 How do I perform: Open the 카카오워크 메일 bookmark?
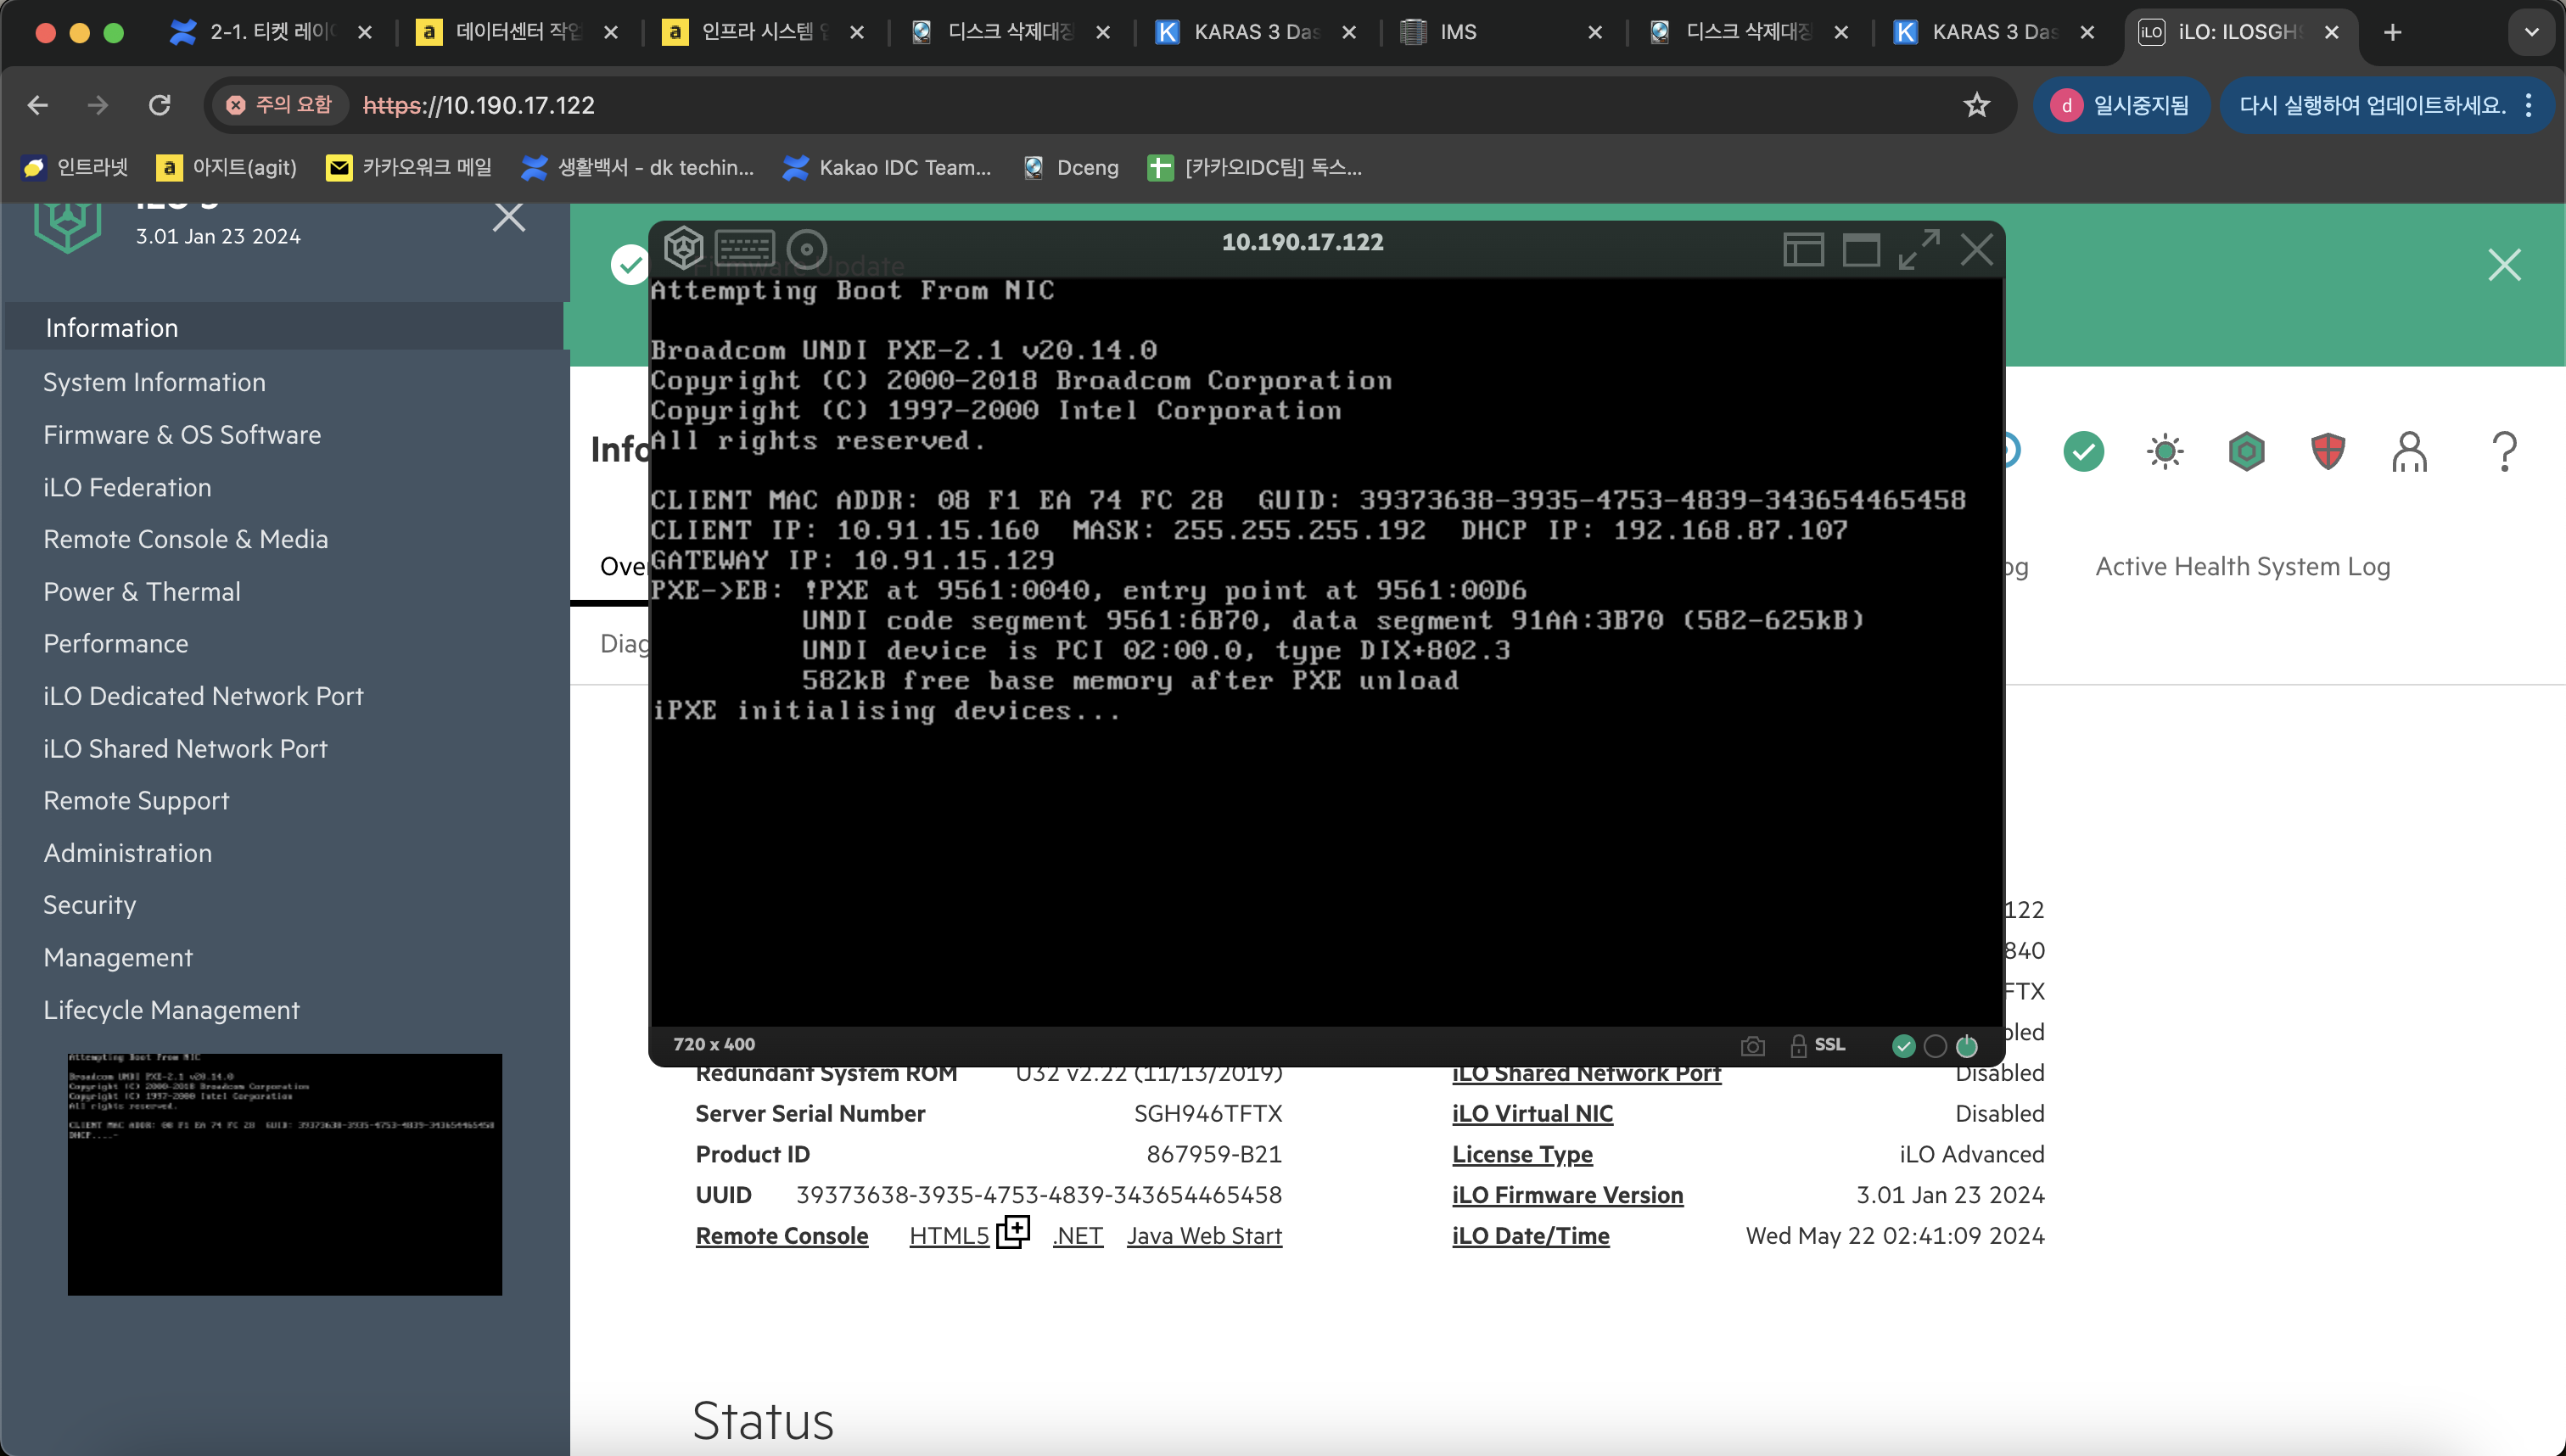[410, 167]
